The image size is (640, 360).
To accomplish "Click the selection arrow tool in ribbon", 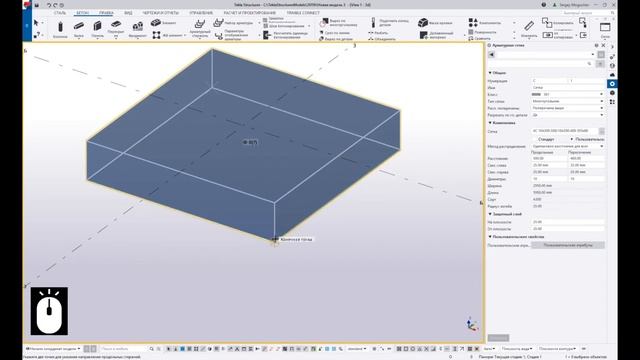I will pos(36,23).
